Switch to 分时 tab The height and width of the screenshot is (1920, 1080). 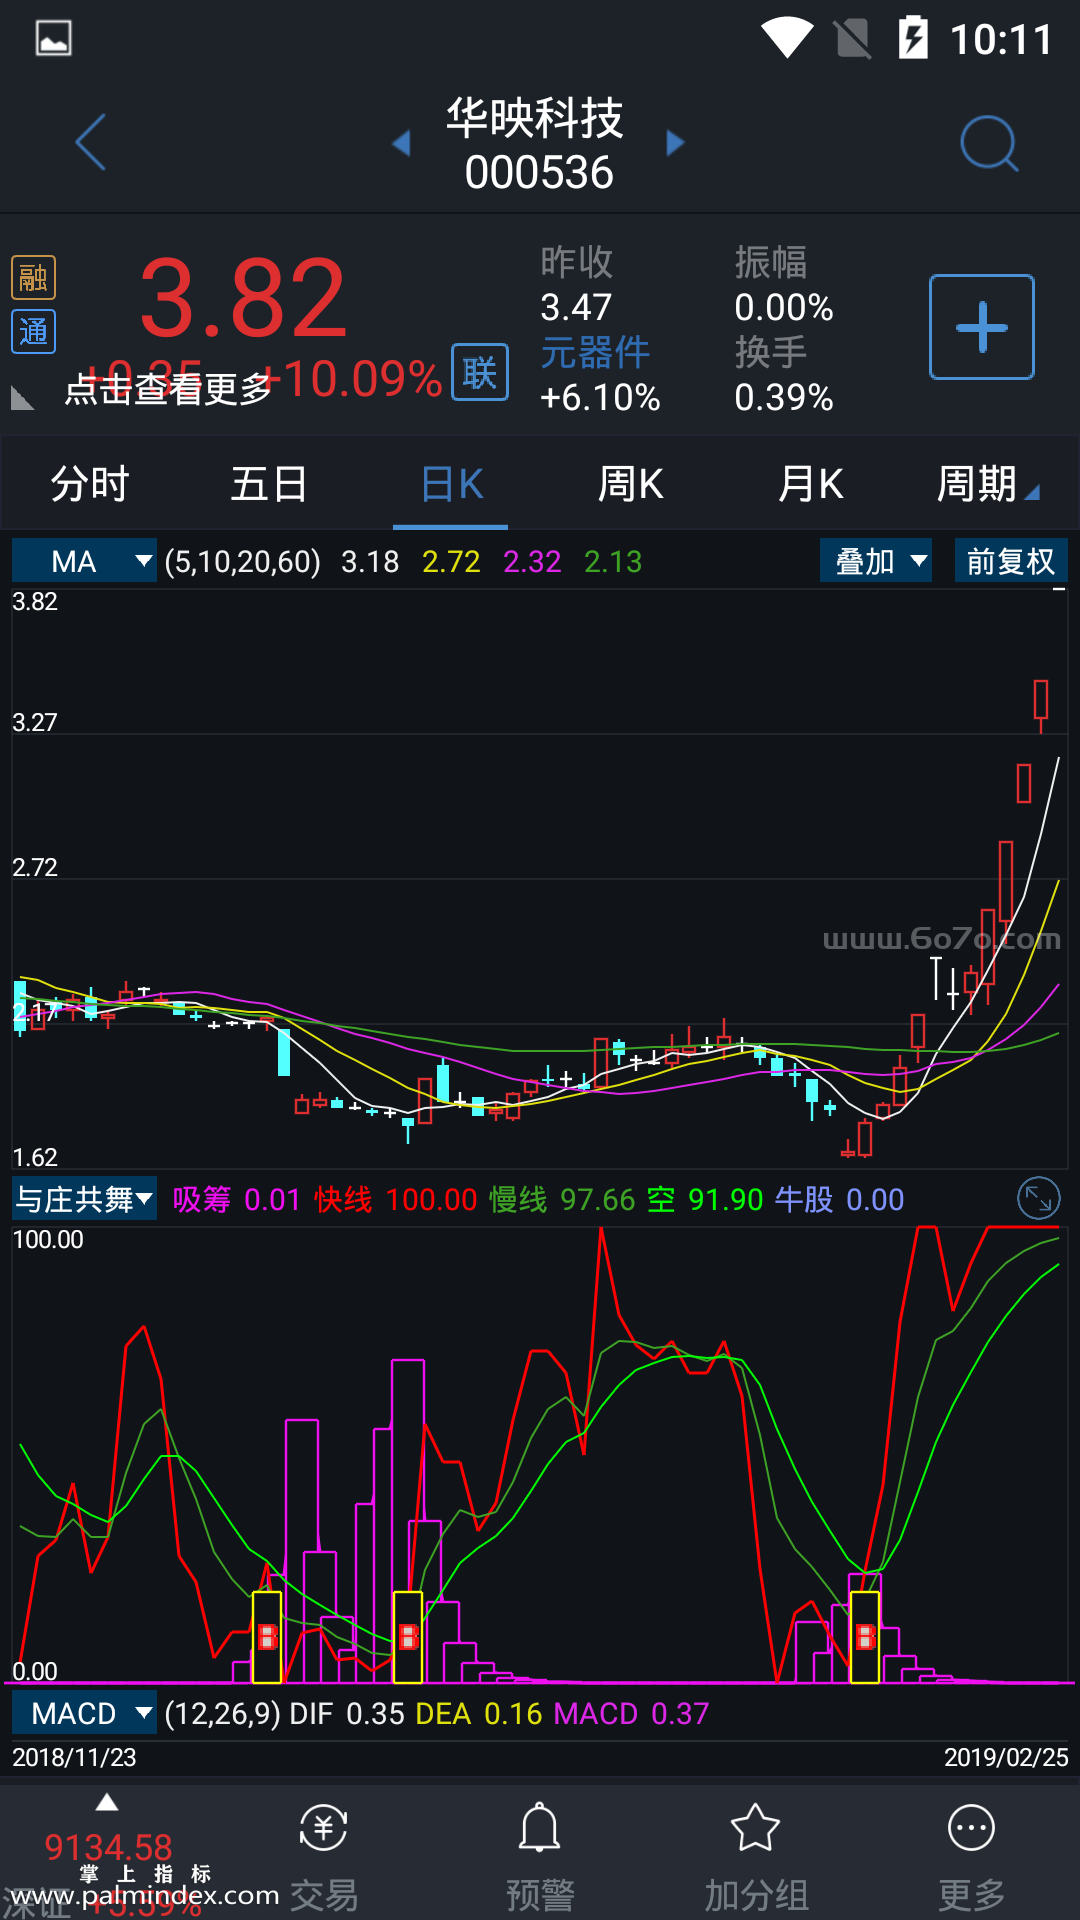[90, 484]
